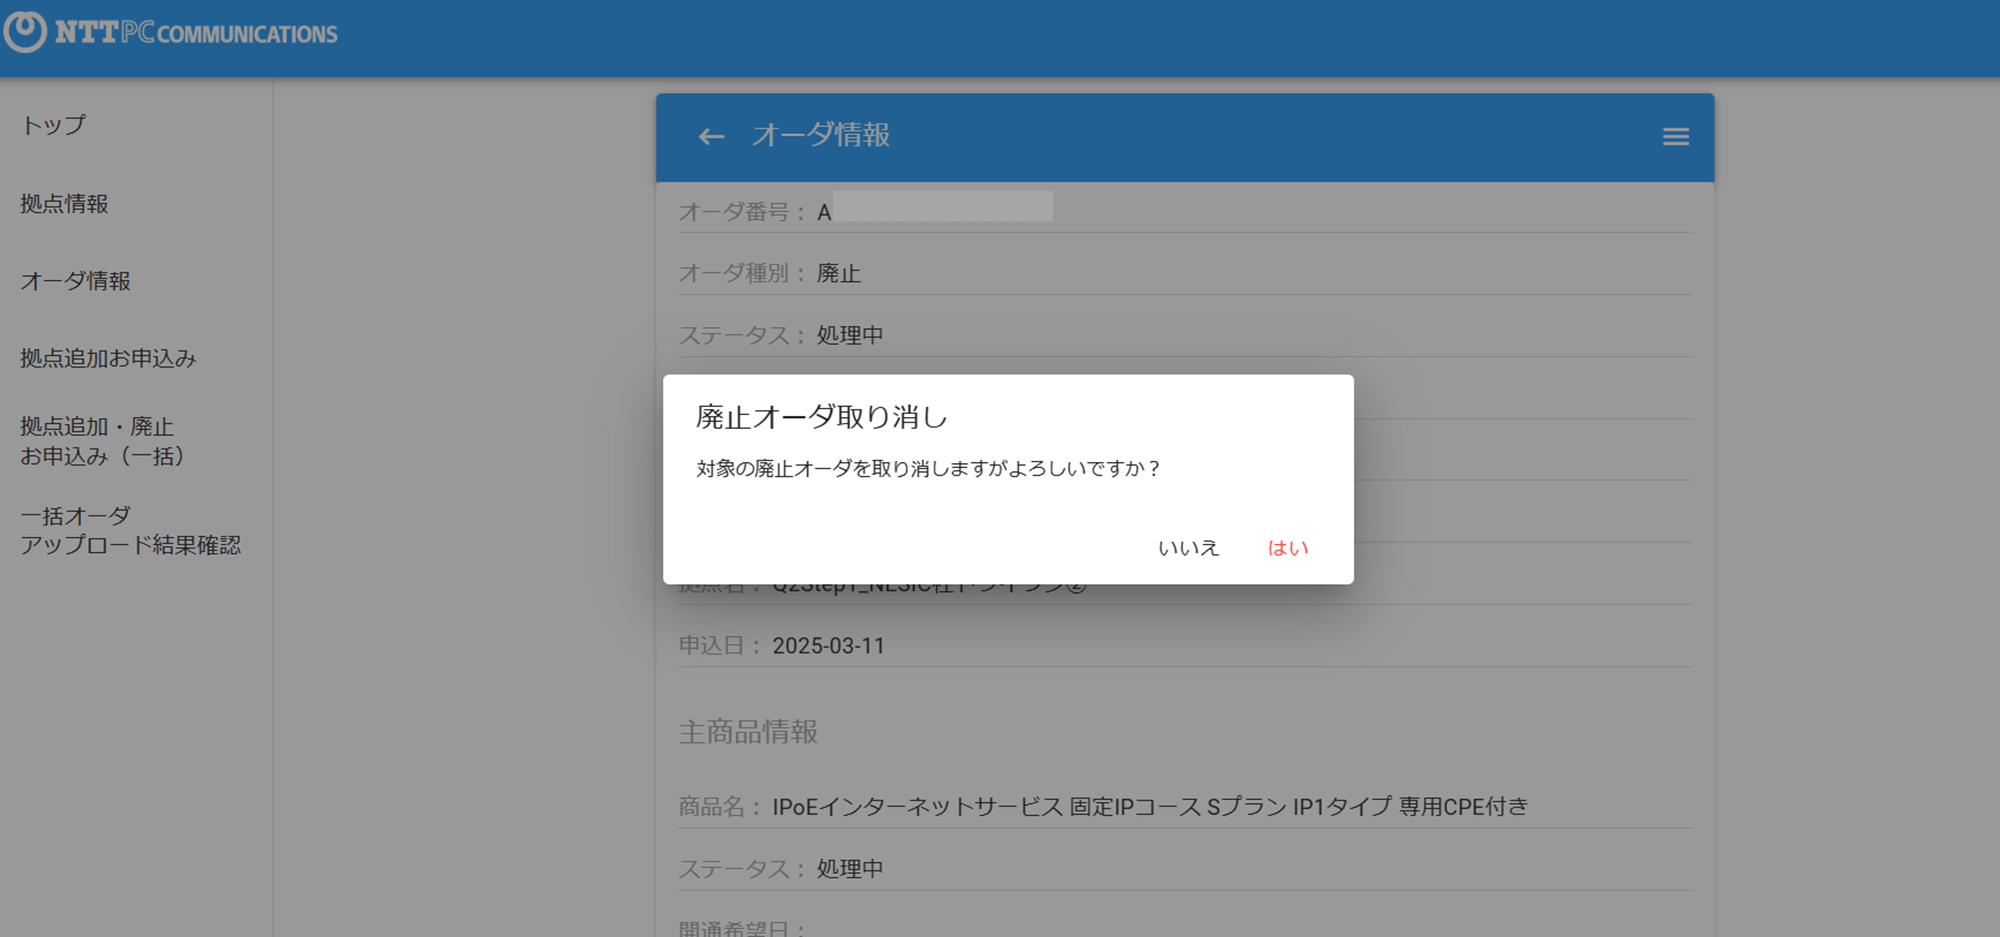Image resolution: width=2000 pixels, height=937 pixels.
Task: Click the 廃止オーダ取り消し dialog title
Action: click(822, 417)
